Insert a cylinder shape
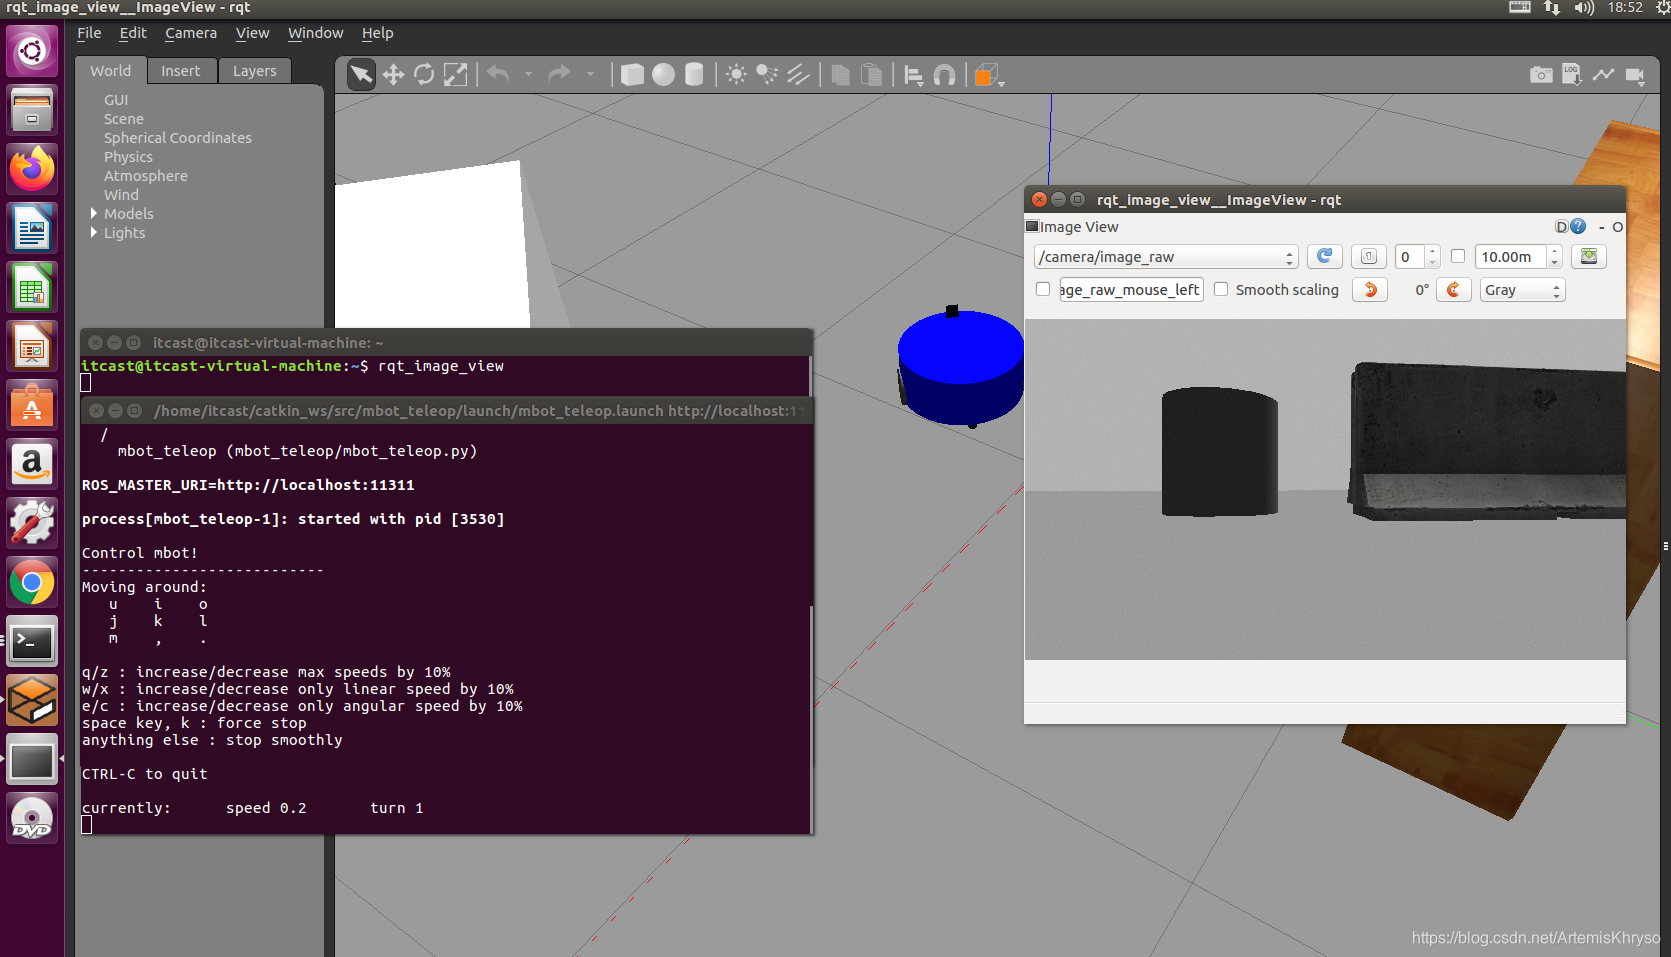The image size is (1671, 957). click(x=694, y=75)
